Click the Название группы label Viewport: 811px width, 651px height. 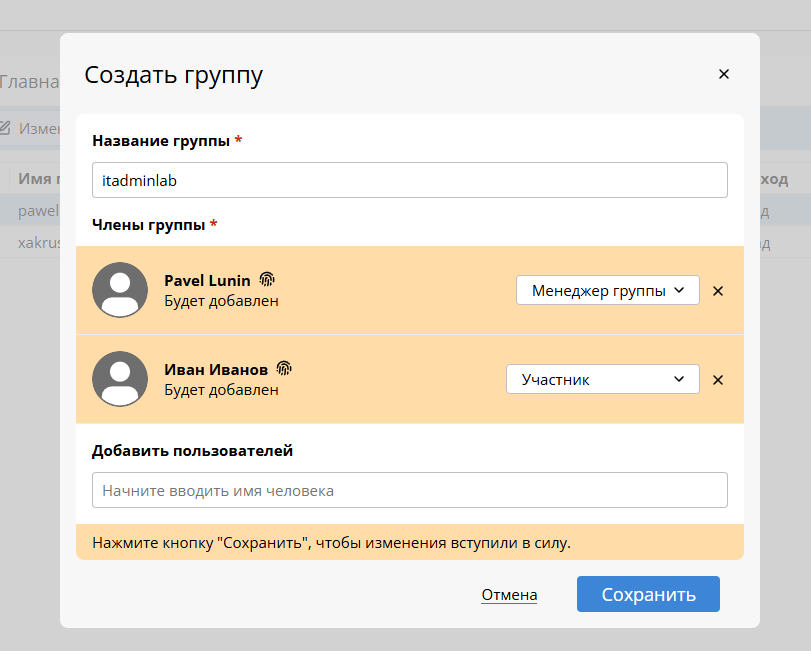161,141
